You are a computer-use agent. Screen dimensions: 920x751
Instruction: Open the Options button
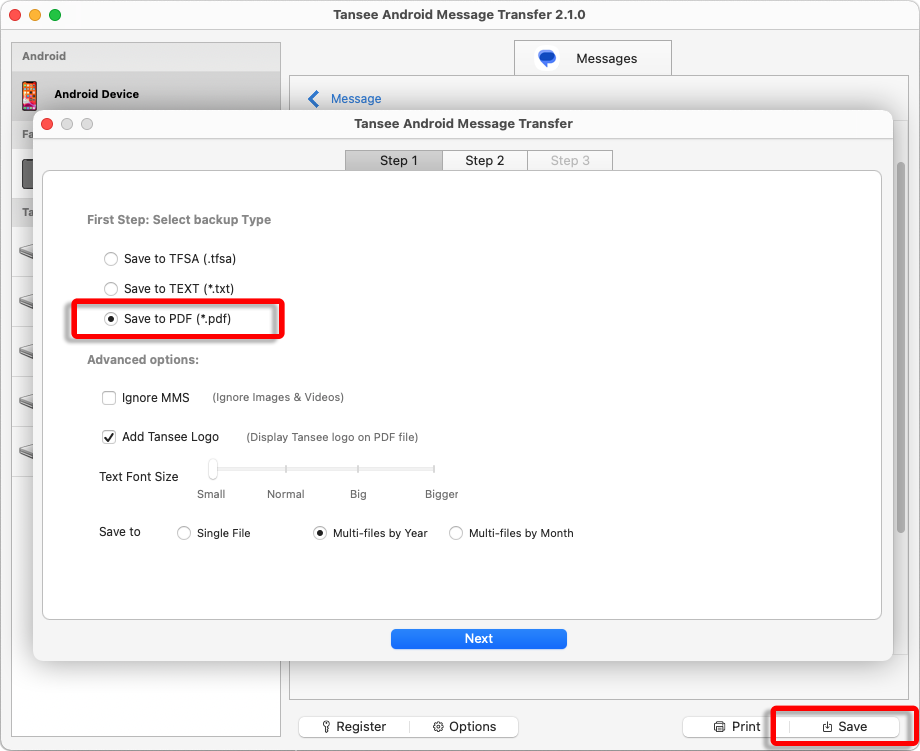pyautogui.click(x=464, y=727)
